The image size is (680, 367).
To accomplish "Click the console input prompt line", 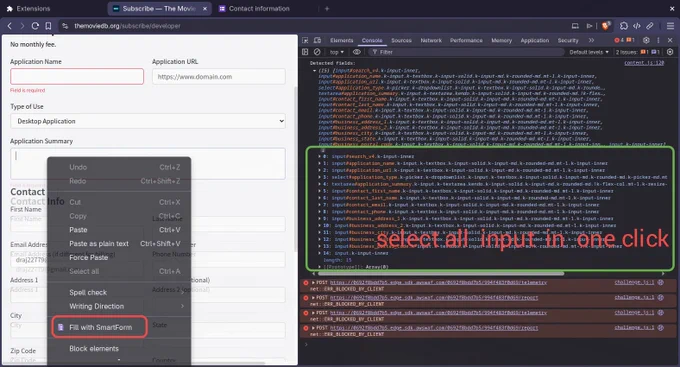I will coord(489,344).
